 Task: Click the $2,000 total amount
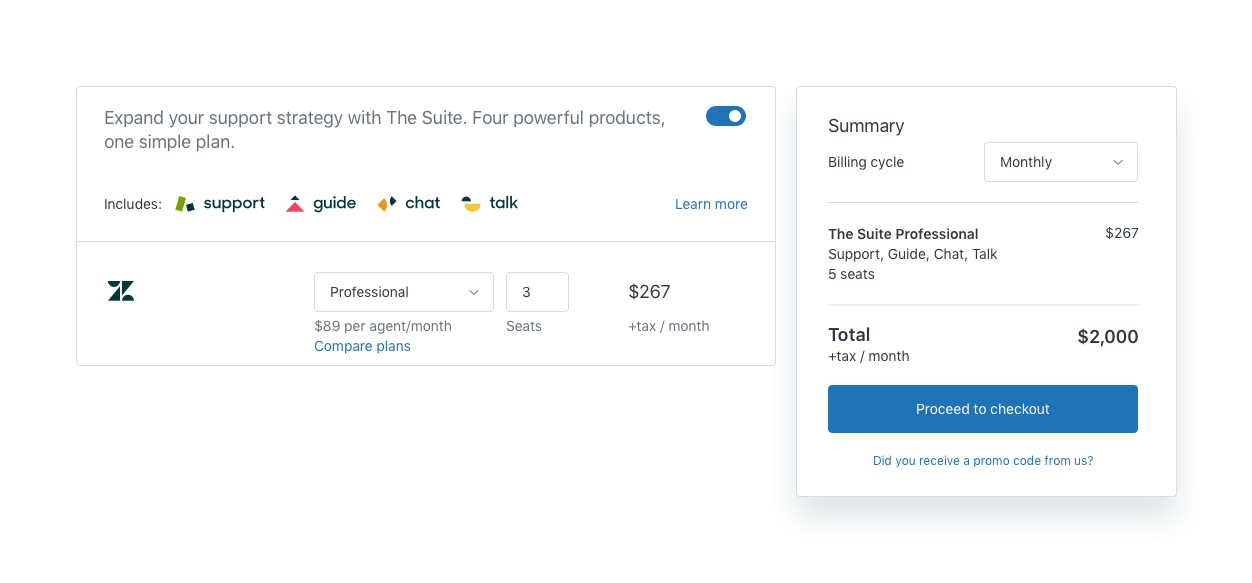click(1107, 336)
